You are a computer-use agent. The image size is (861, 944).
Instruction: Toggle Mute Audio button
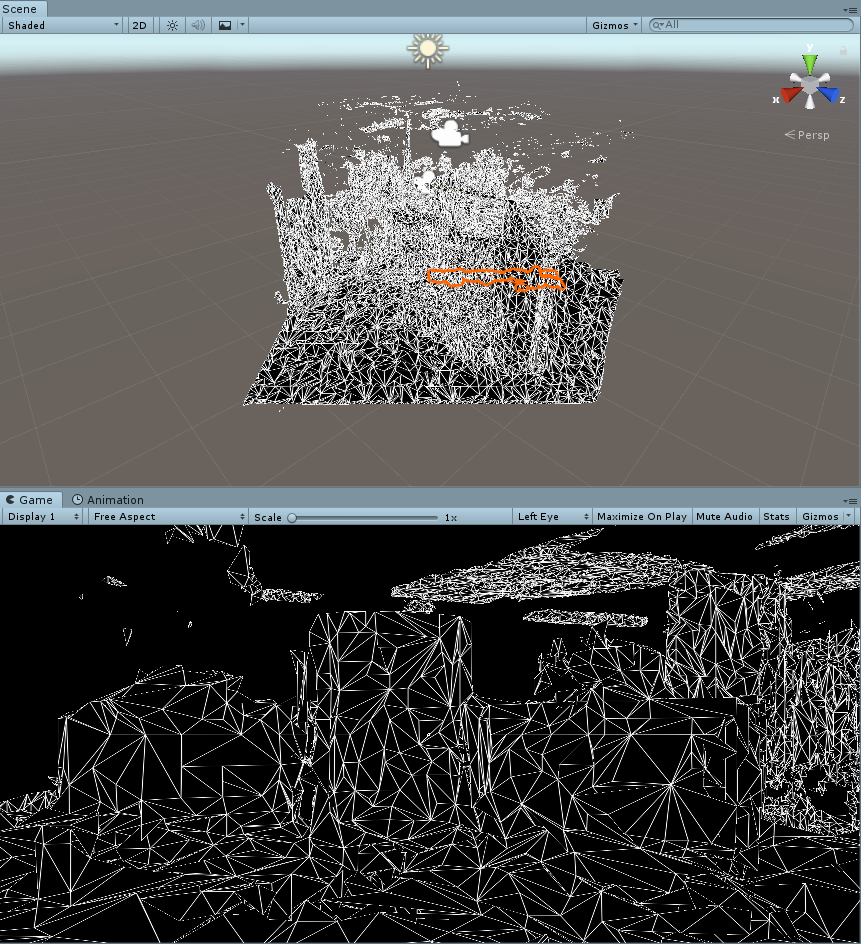pos(724,517)
